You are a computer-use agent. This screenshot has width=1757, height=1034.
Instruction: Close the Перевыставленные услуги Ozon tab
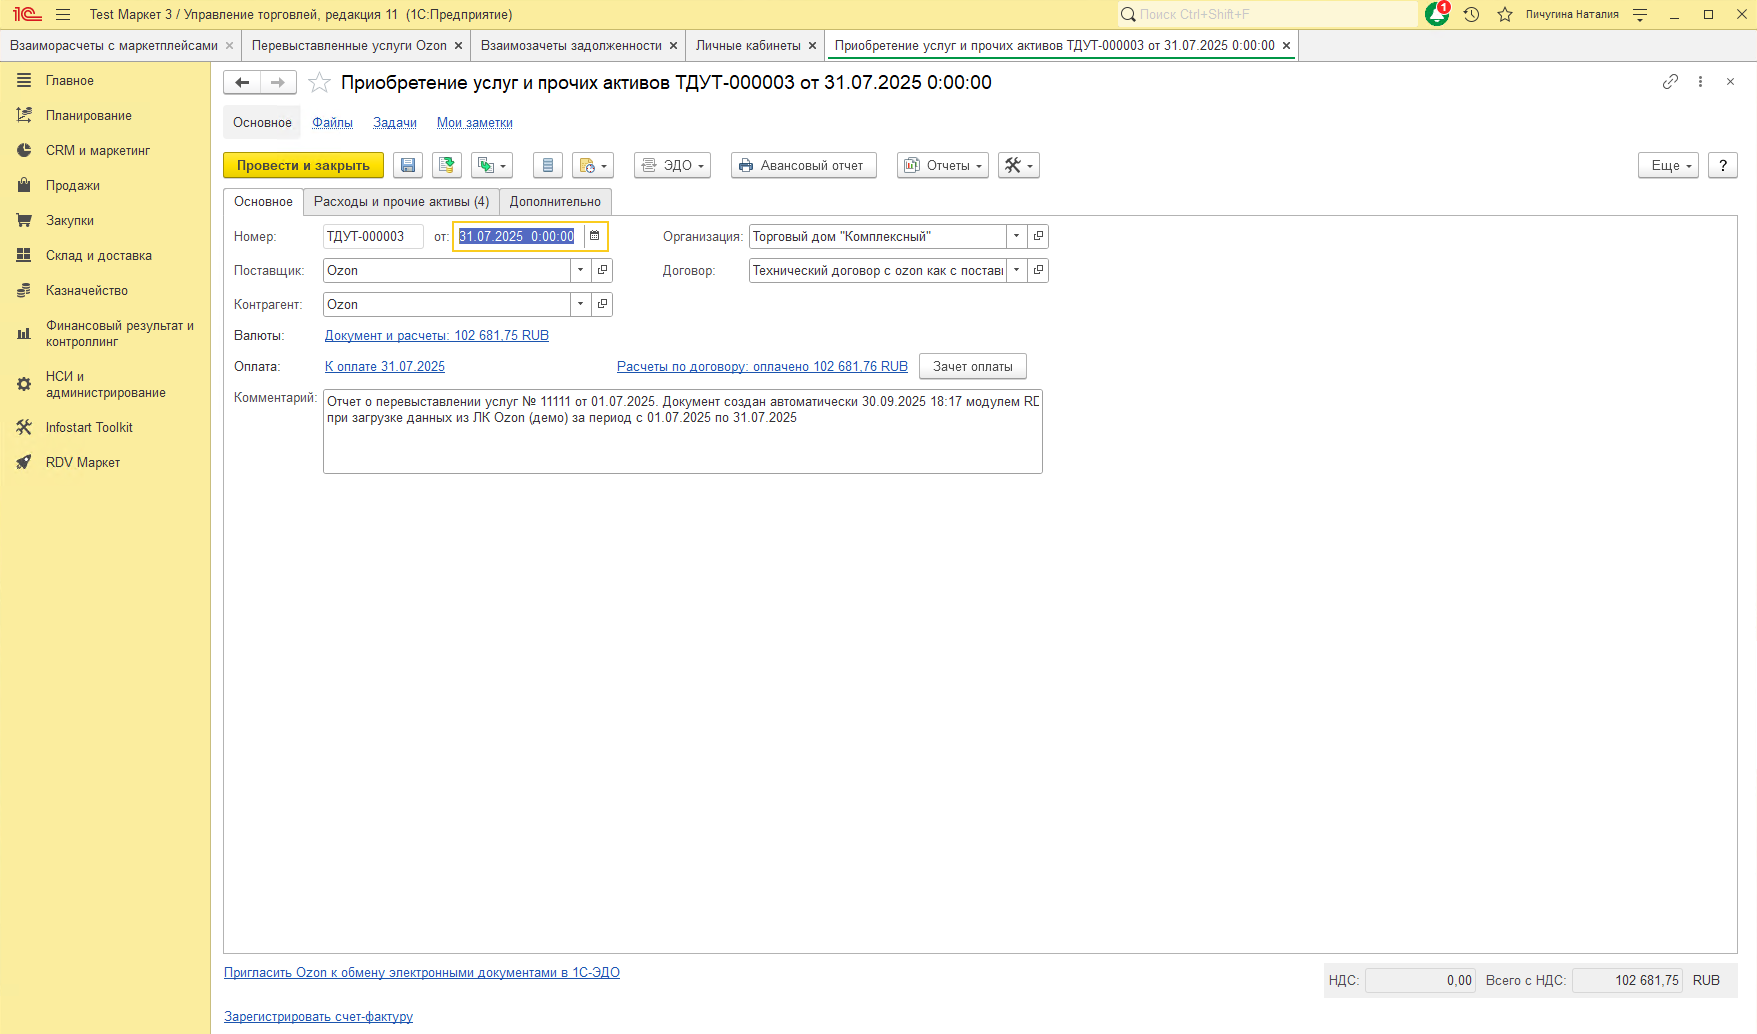pyautogui.click(x=459, y=45)
